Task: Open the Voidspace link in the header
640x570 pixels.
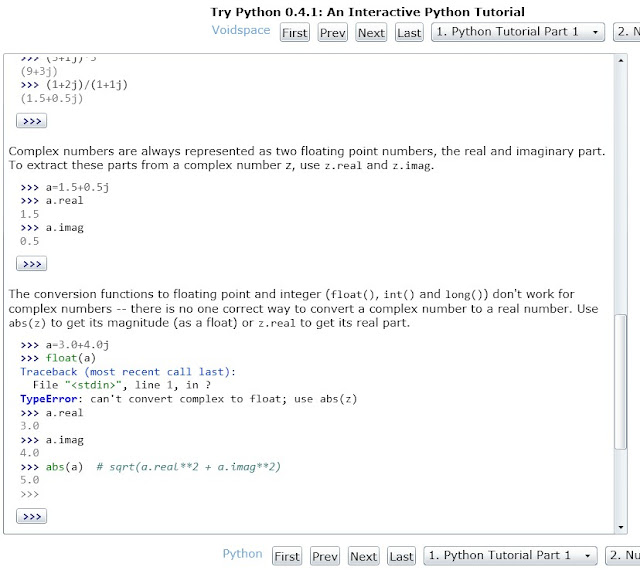Action: point(241,31)
